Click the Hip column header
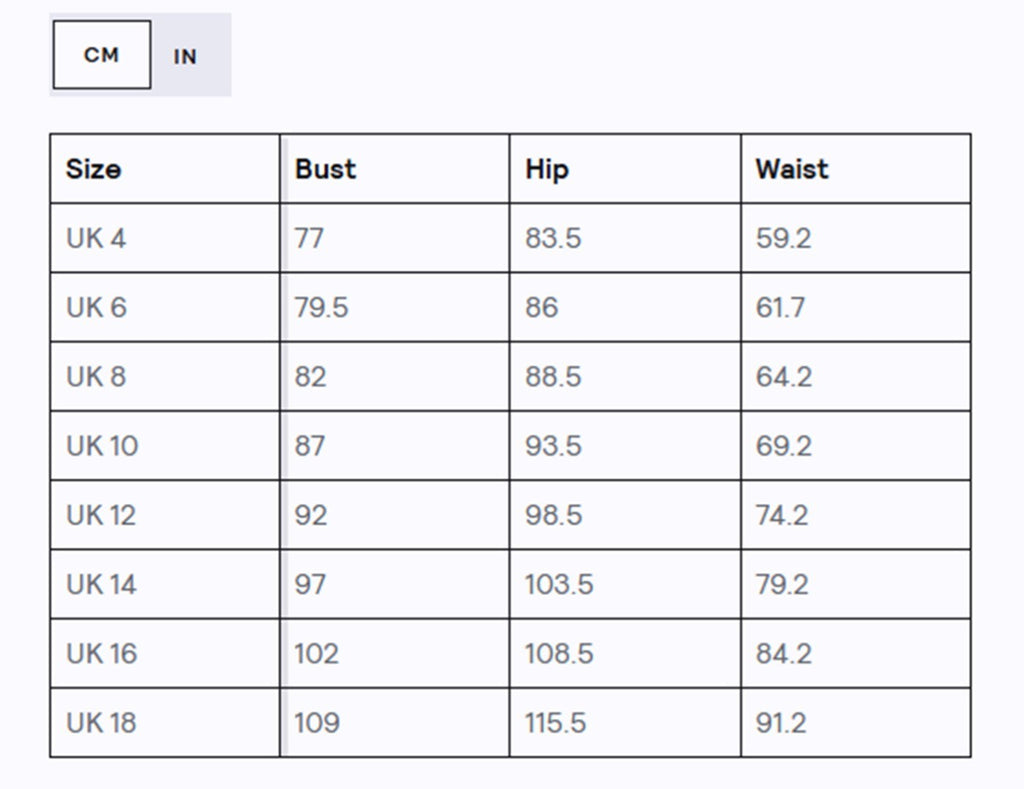Viewport: 1024px width, 789px height. (546, 169)
